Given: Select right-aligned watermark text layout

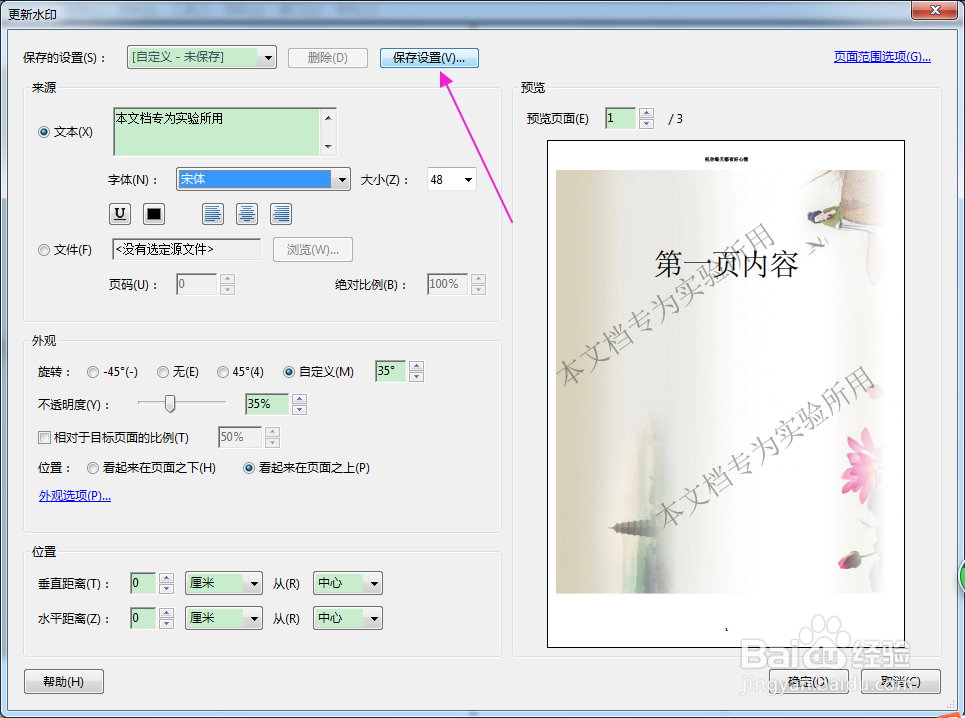Looking at the screenshot, I should point(280,213).
